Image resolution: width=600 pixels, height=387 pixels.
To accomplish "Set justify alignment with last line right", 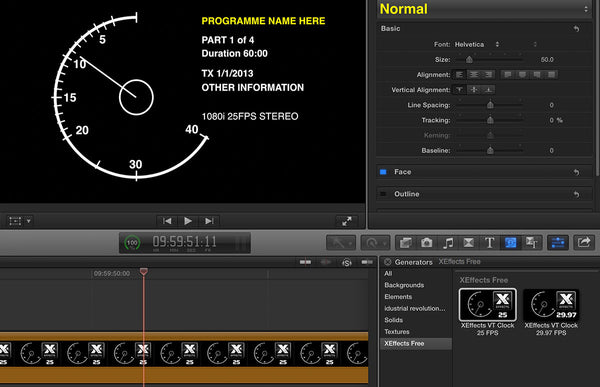I will point(537,75).
